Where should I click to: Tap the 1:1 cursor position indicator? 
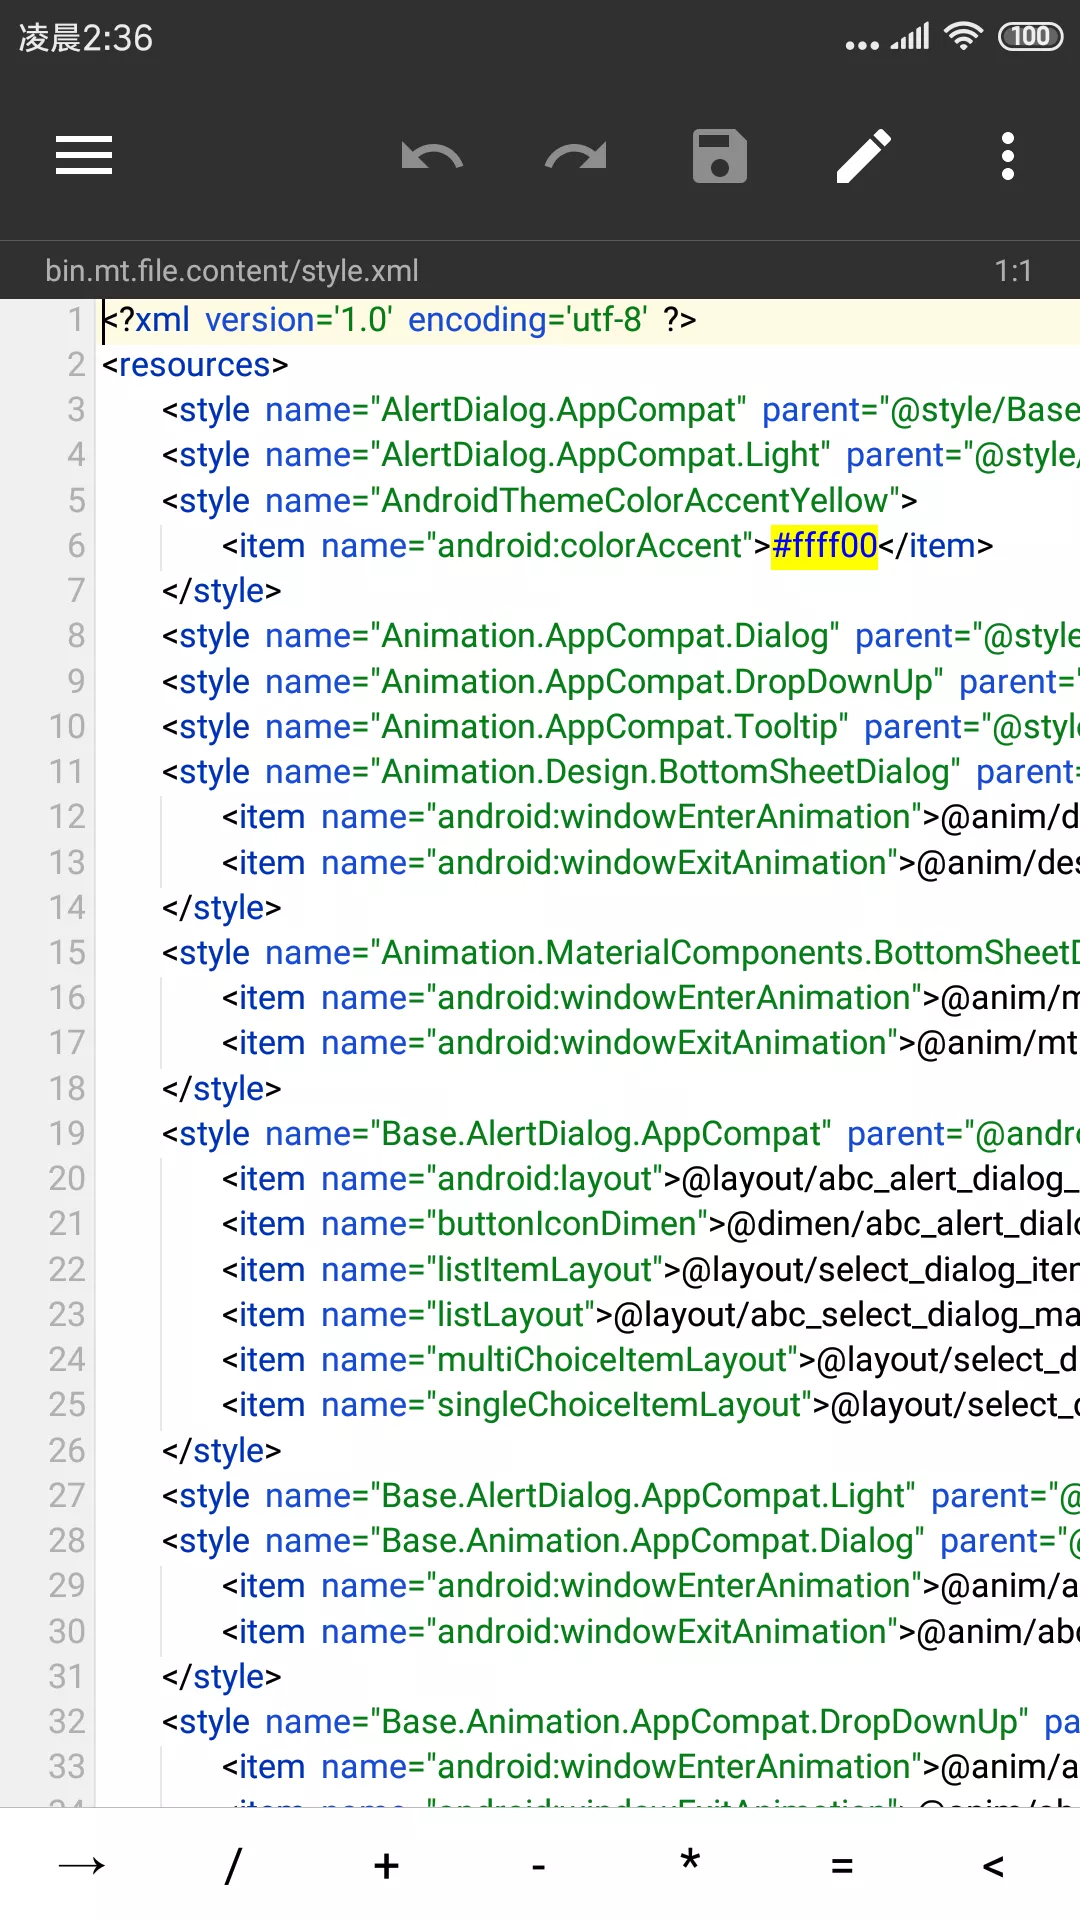1012,271
